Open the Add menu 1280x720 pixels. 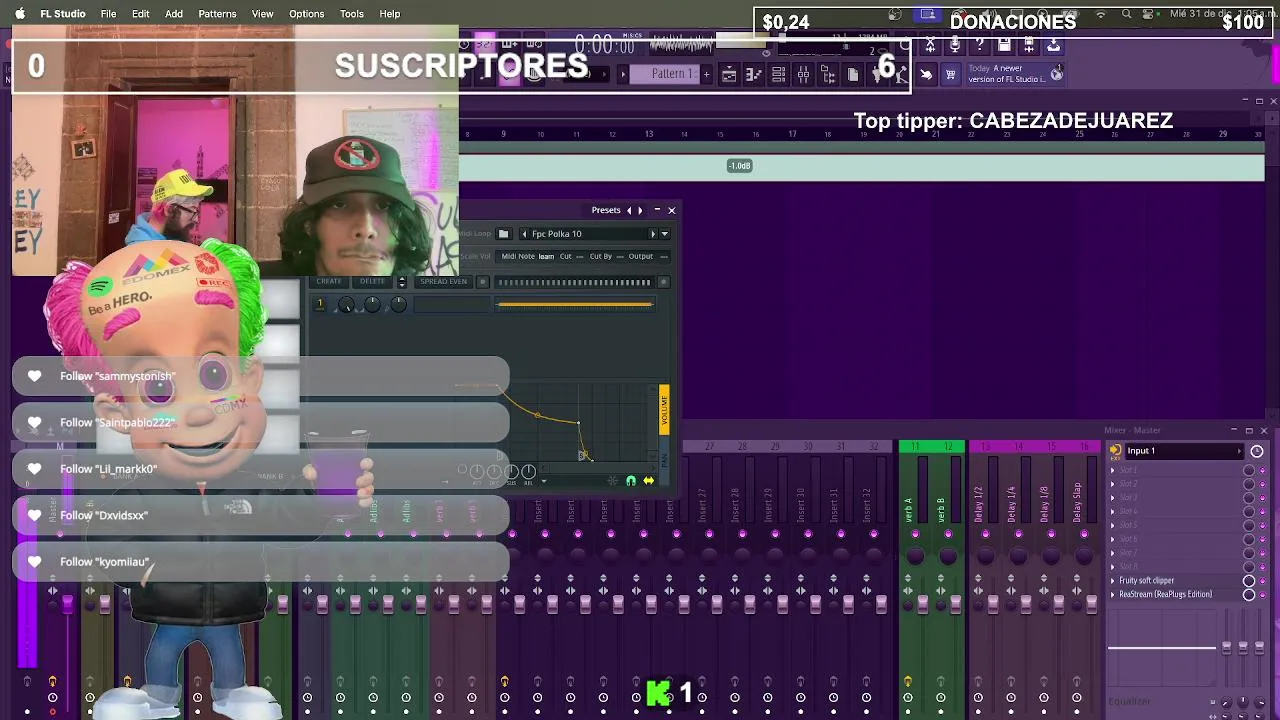pos(174,14)
